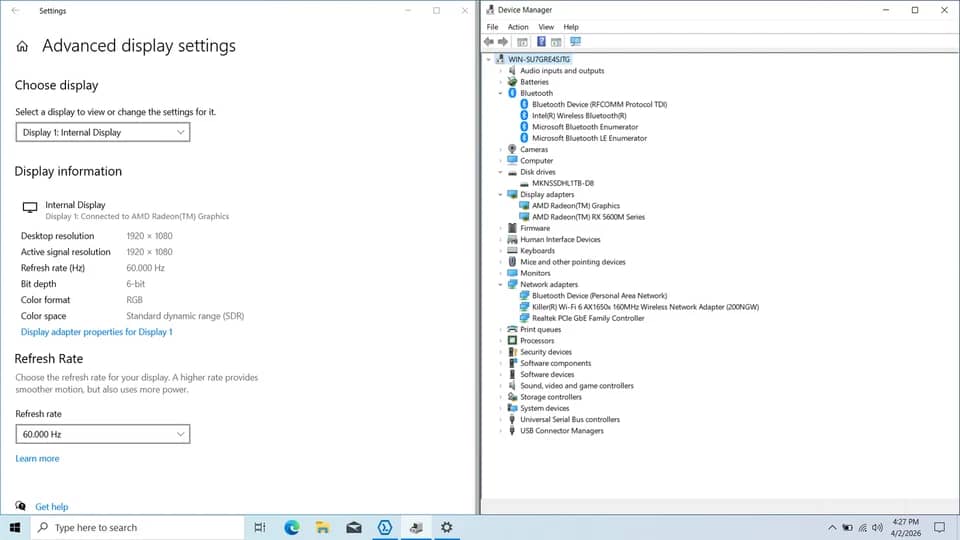Open the Refresh rate 60.000 Hz dropdown
The width and height of the screenshot is (960, 540).
[x=103, y=434]
